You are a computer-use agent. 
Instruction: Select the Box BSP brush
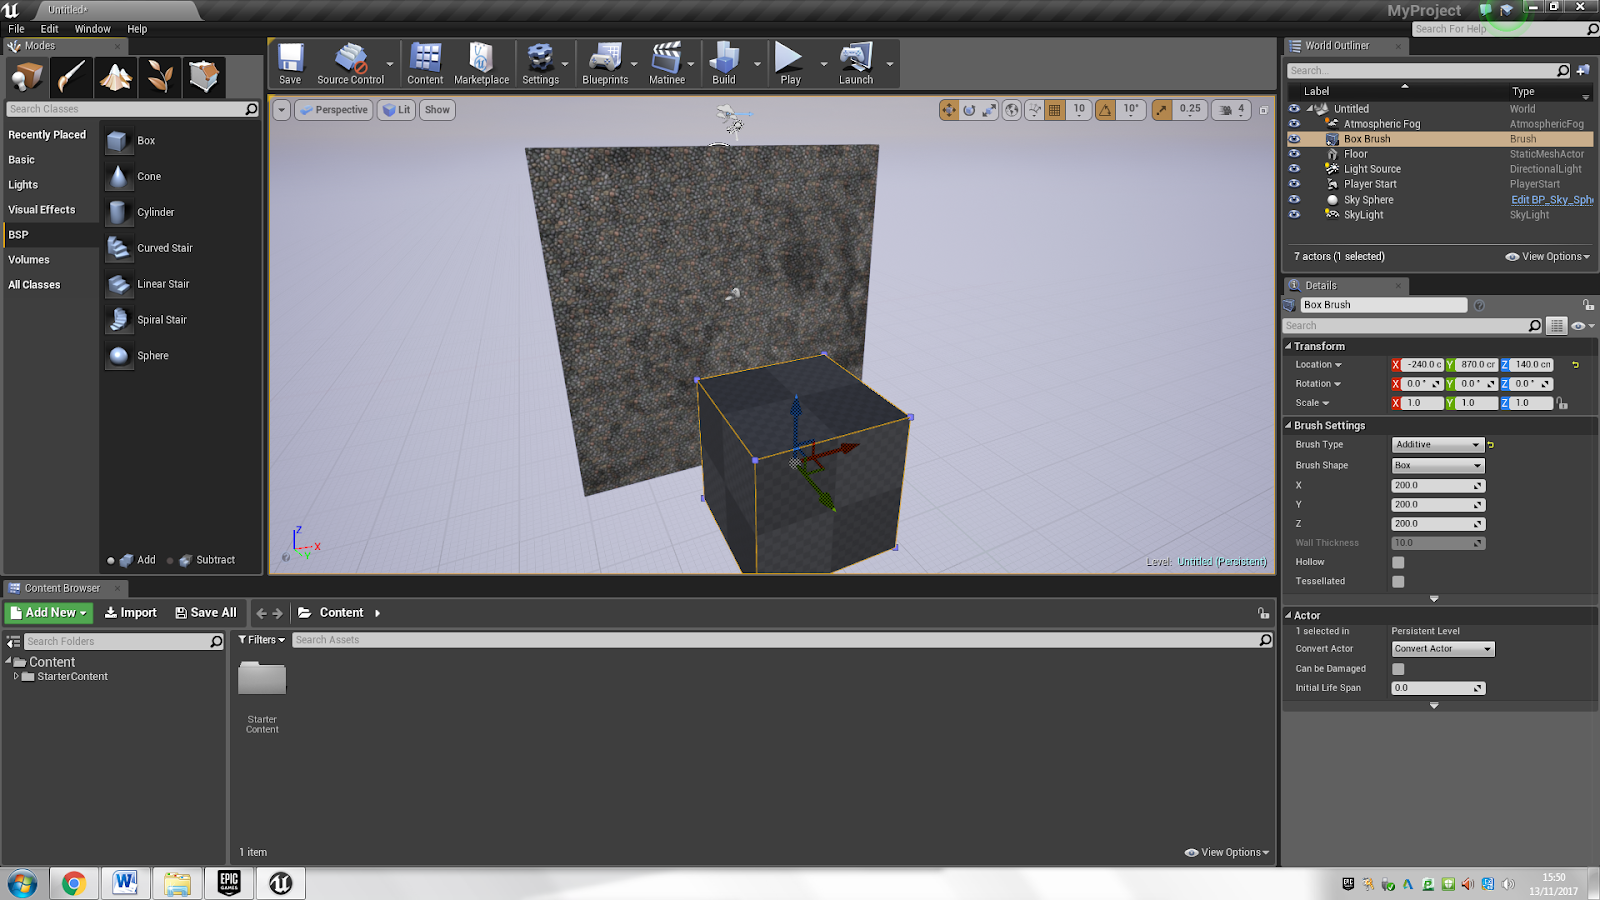(x=180, y=141)
